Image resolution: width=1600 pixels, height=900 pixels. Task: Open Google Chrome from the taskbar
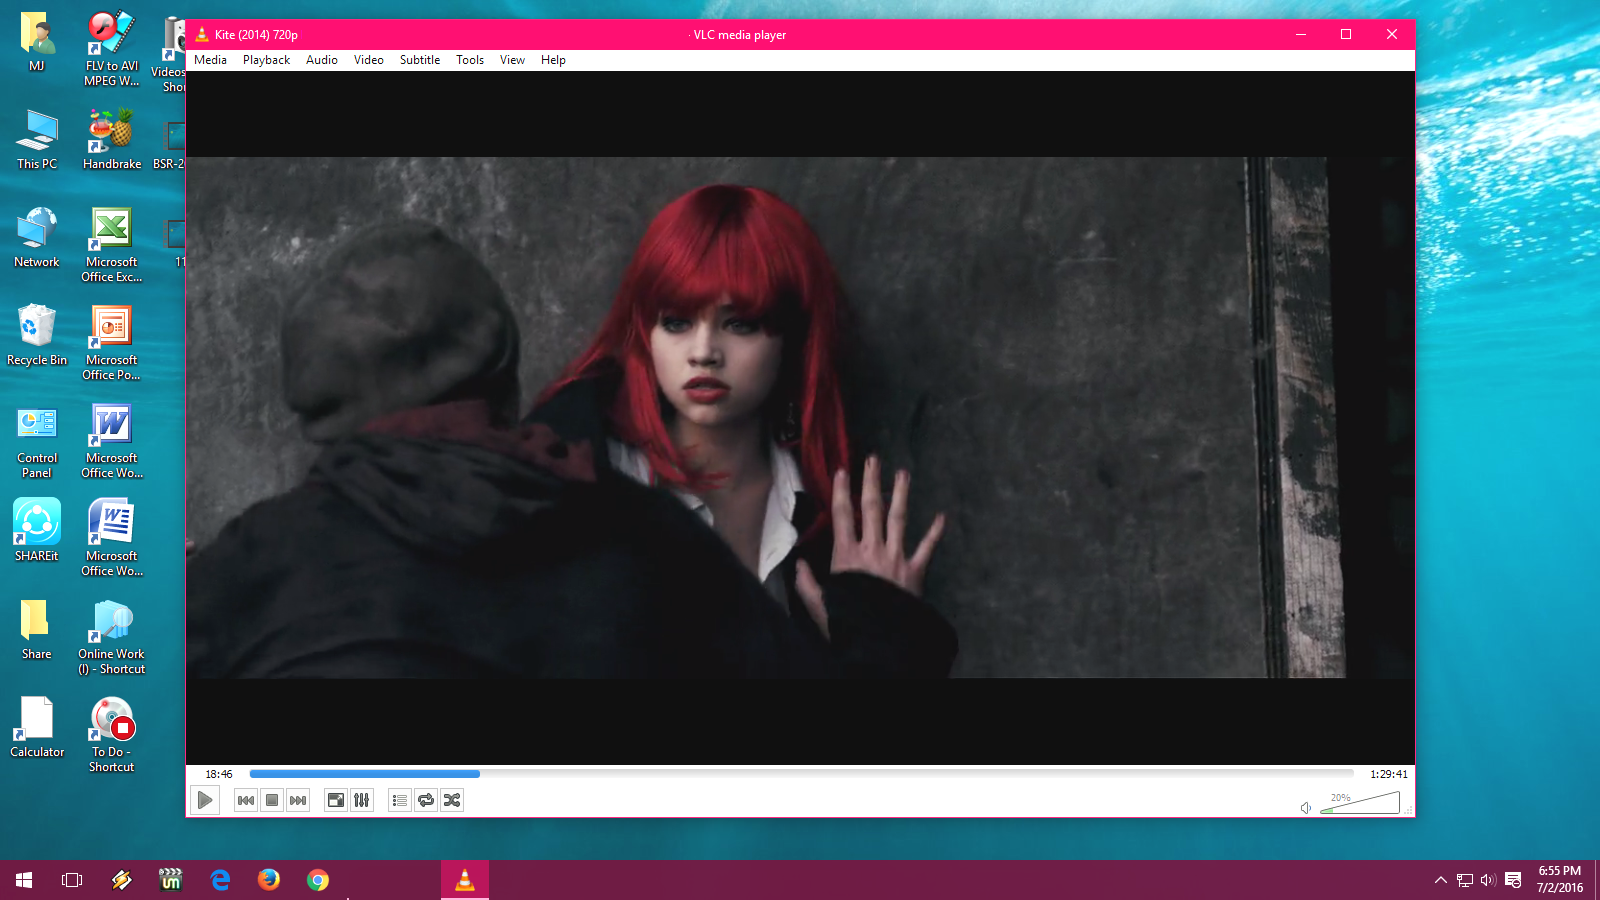(318, 880)
